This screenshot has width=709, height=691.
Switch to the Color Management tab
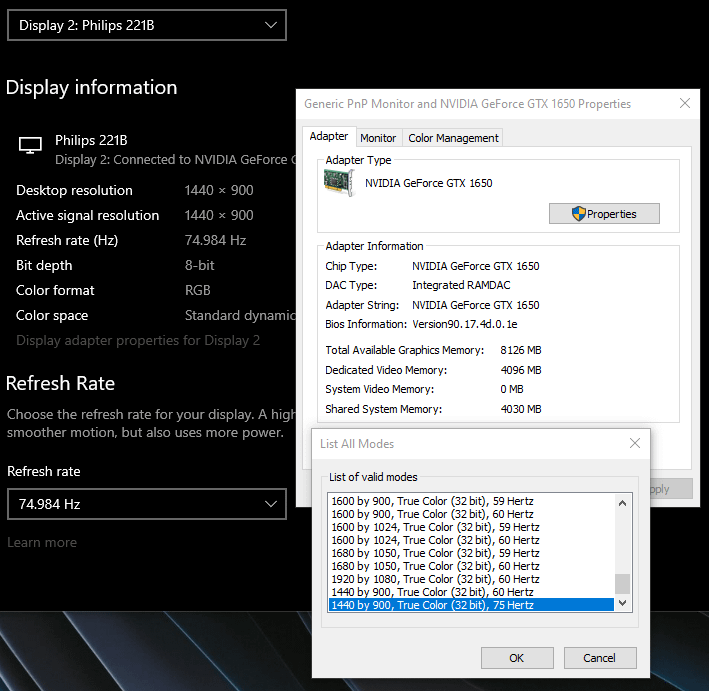453,138
